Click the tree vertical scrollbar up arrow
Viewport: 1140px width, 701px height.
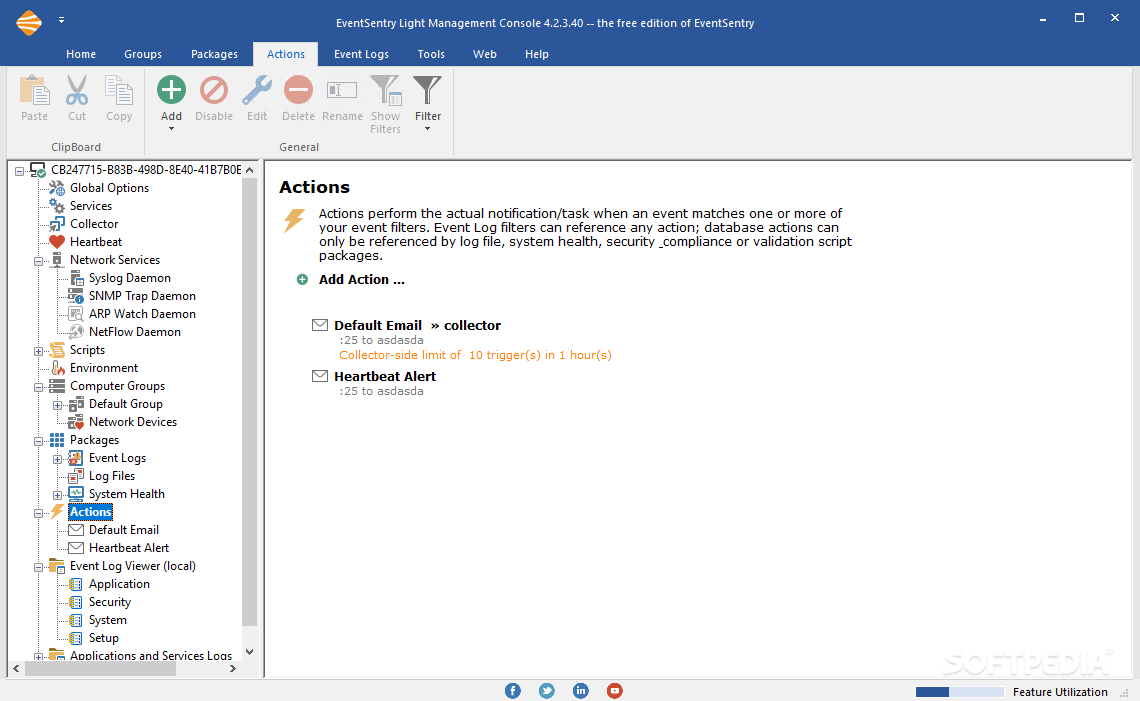(x=249, y=169)
